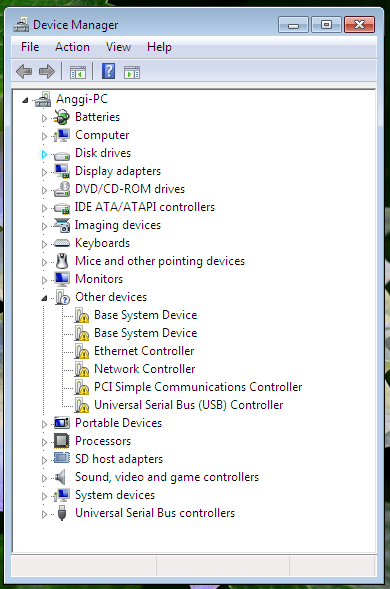Expand the Portable Devices arrow
The image size is (390, 589).
(x=44, y=424)
